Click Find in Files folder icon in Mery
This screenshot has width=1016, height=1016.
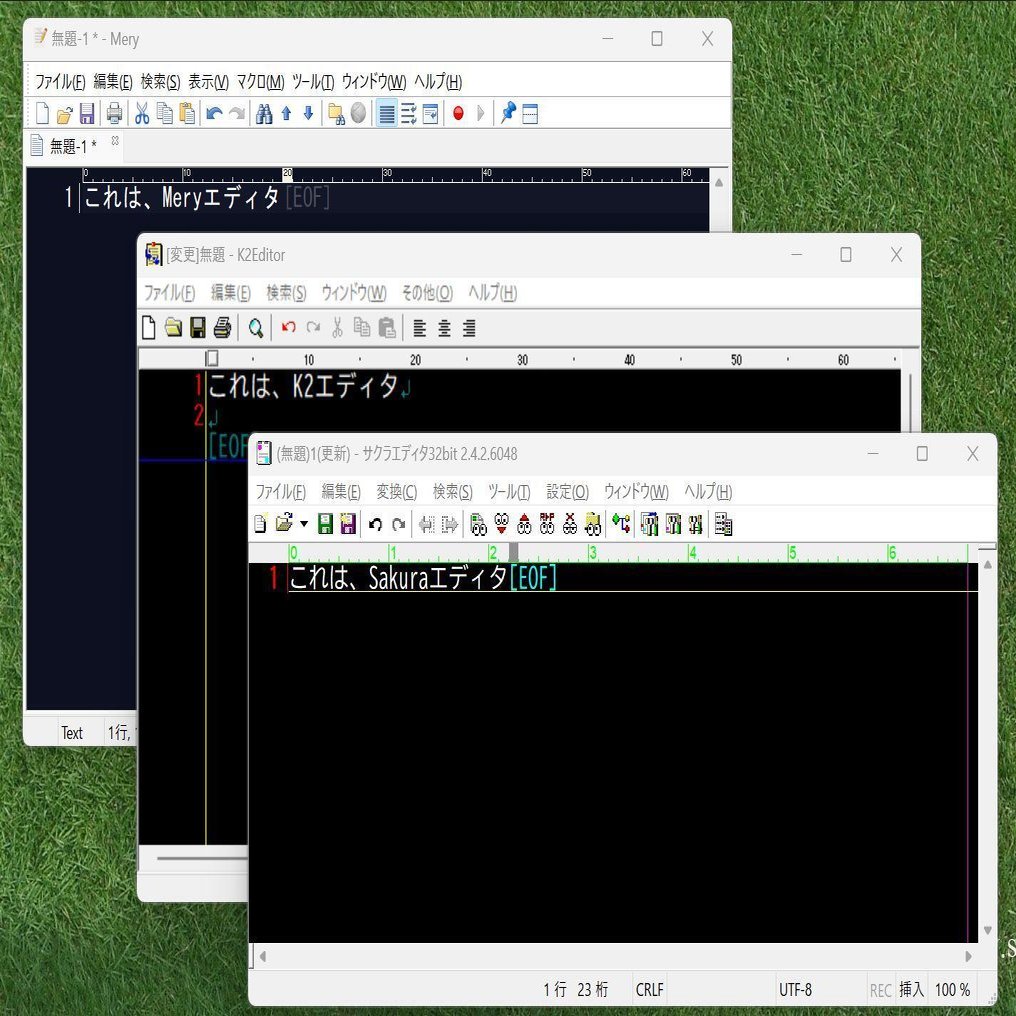[336, 113]
